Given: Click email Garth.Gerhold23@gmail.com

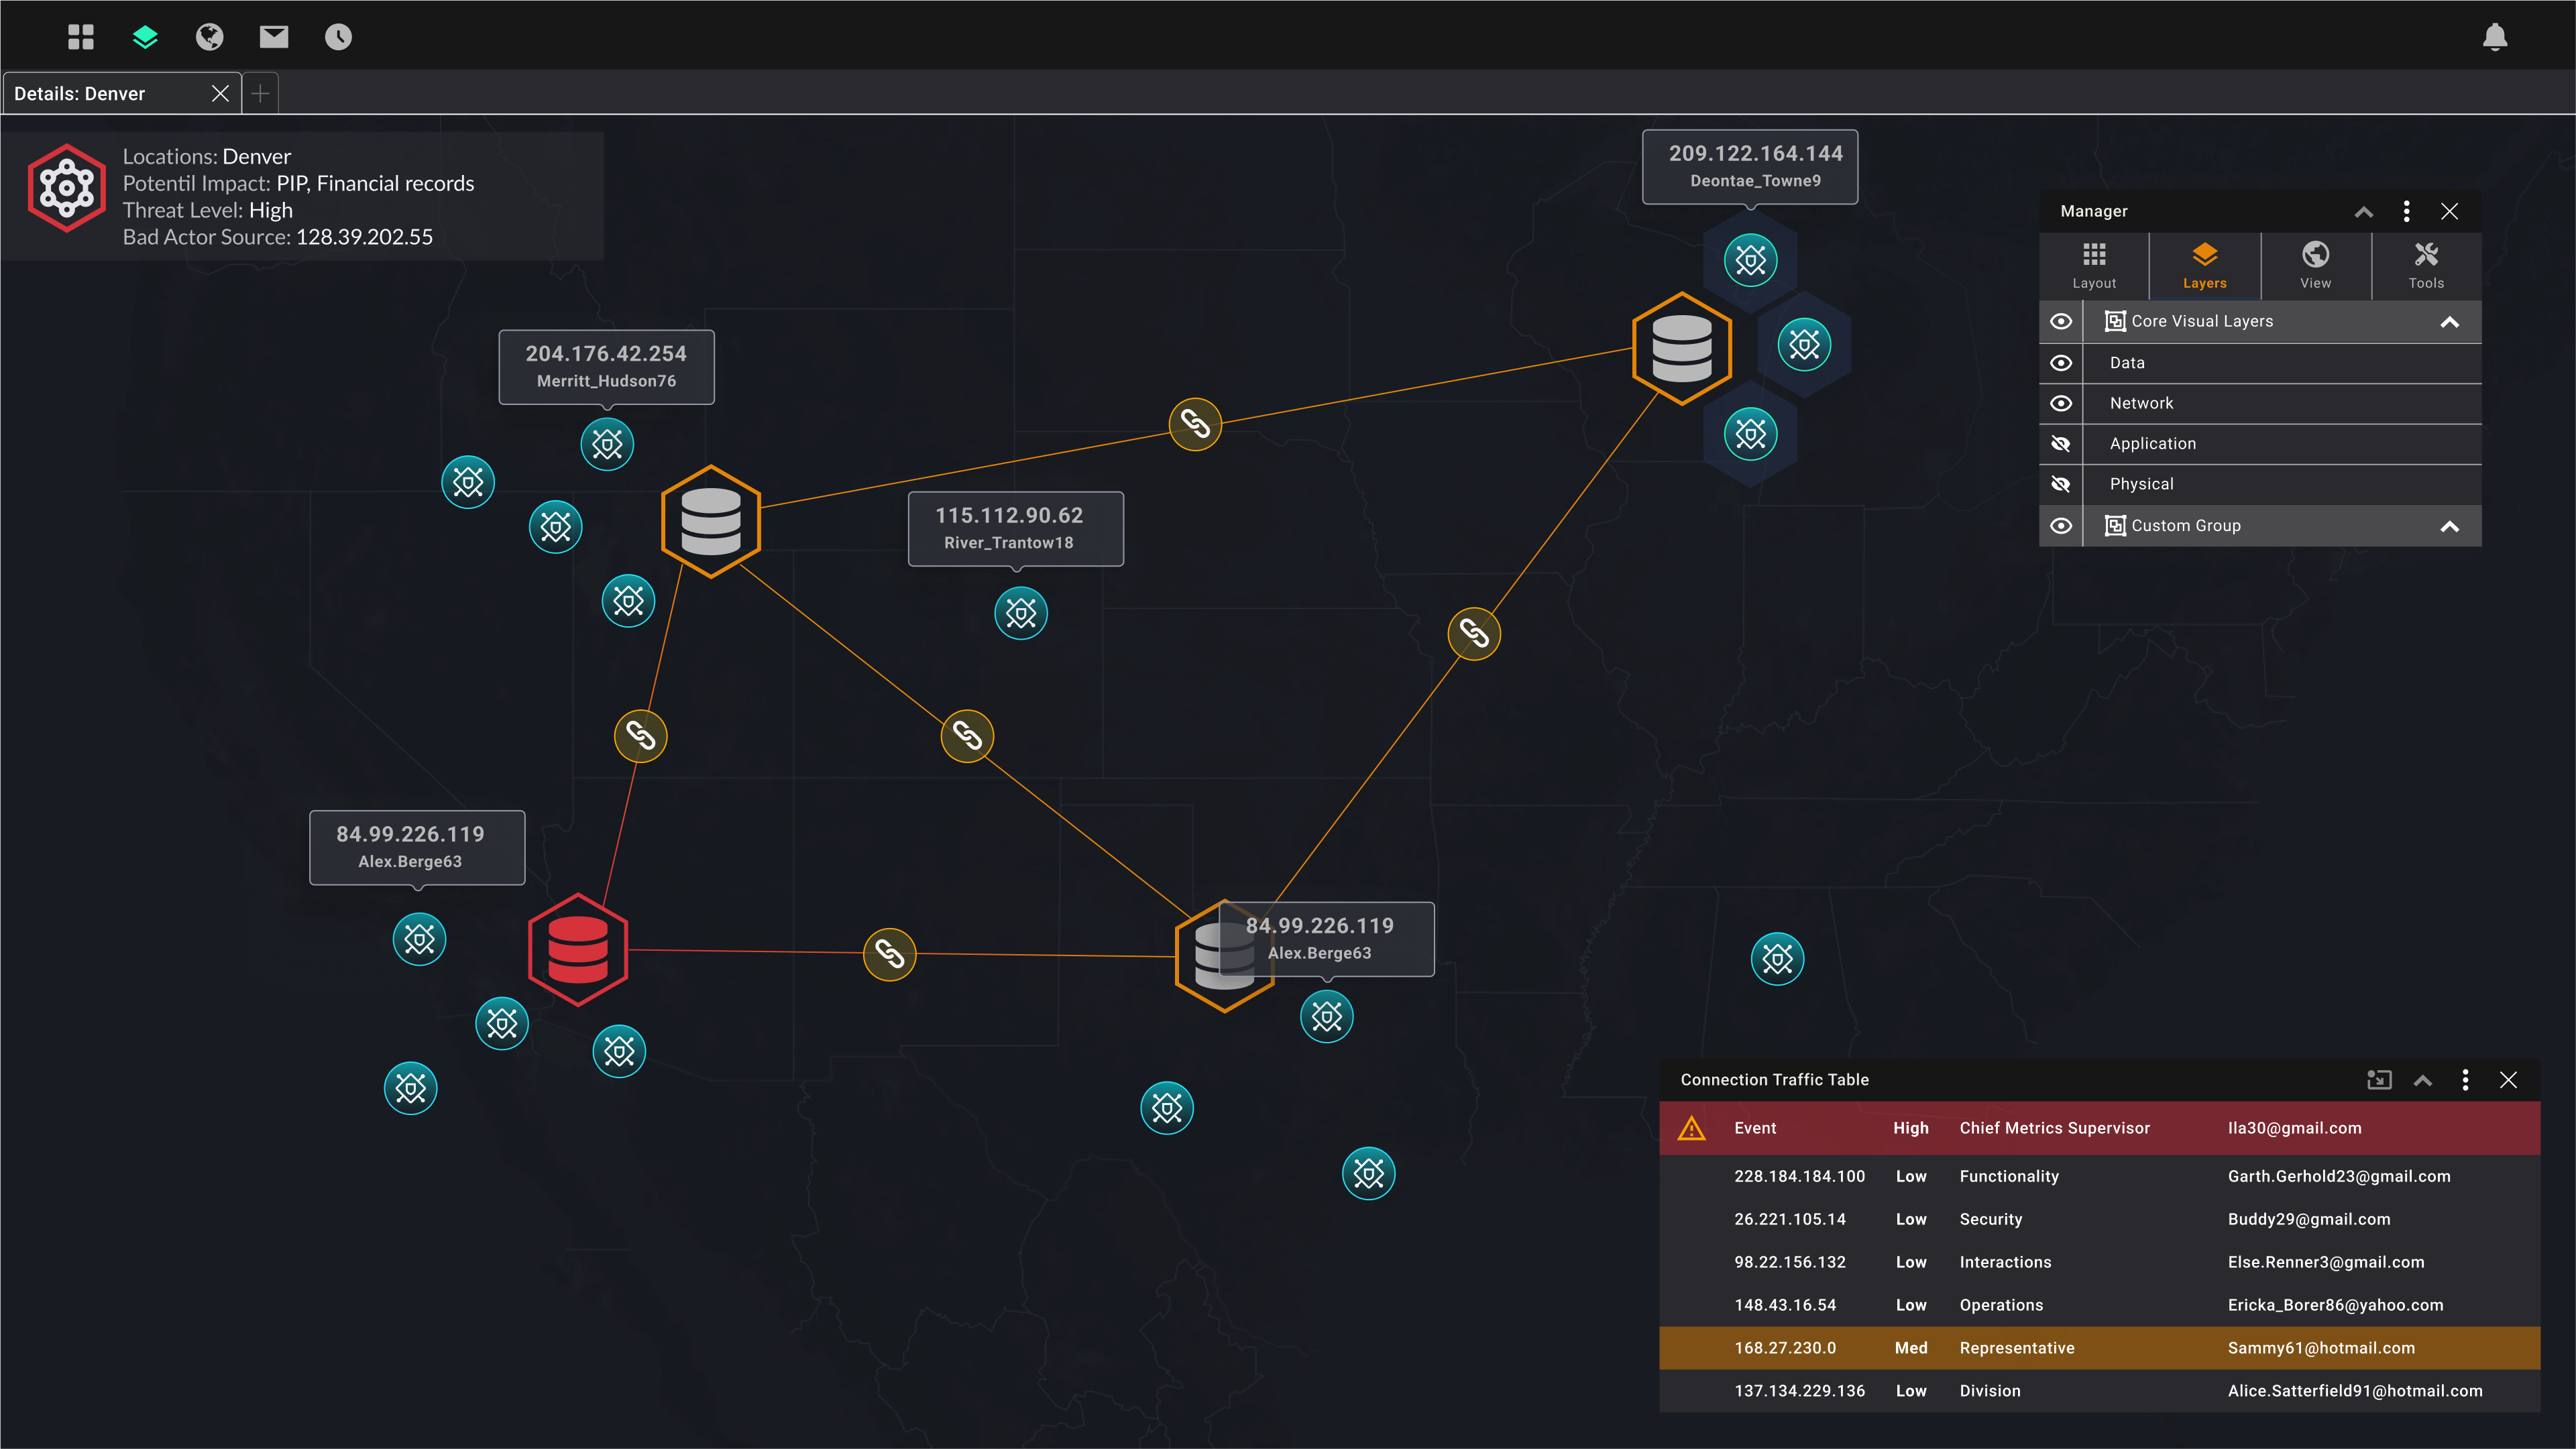Looking at the screenshot, I should coord(2339,1176).
